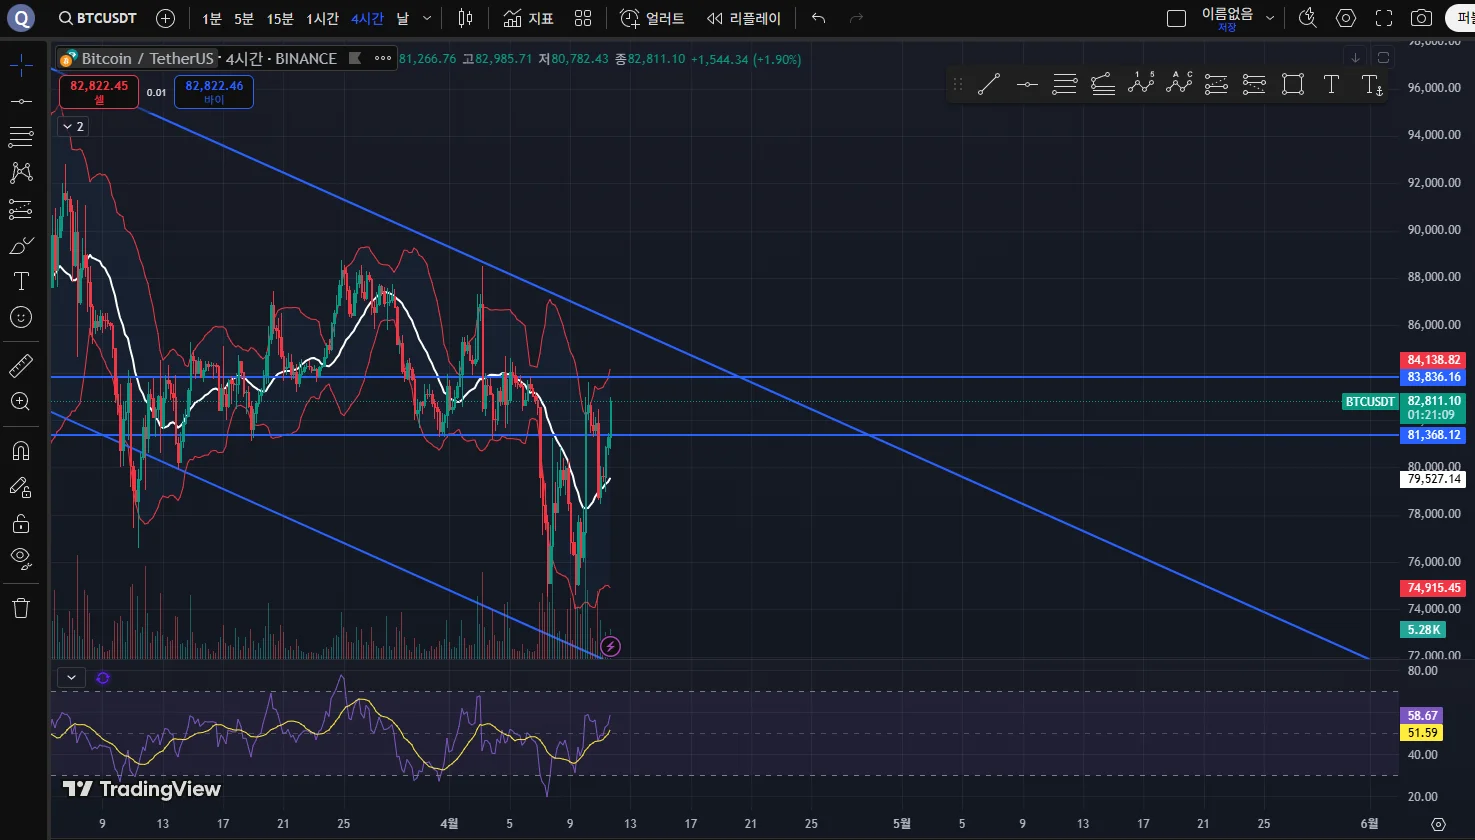Switch to the 1분 timeframe
The height and width of the screenshot is (840, 1475).
[x=211, y=18]
